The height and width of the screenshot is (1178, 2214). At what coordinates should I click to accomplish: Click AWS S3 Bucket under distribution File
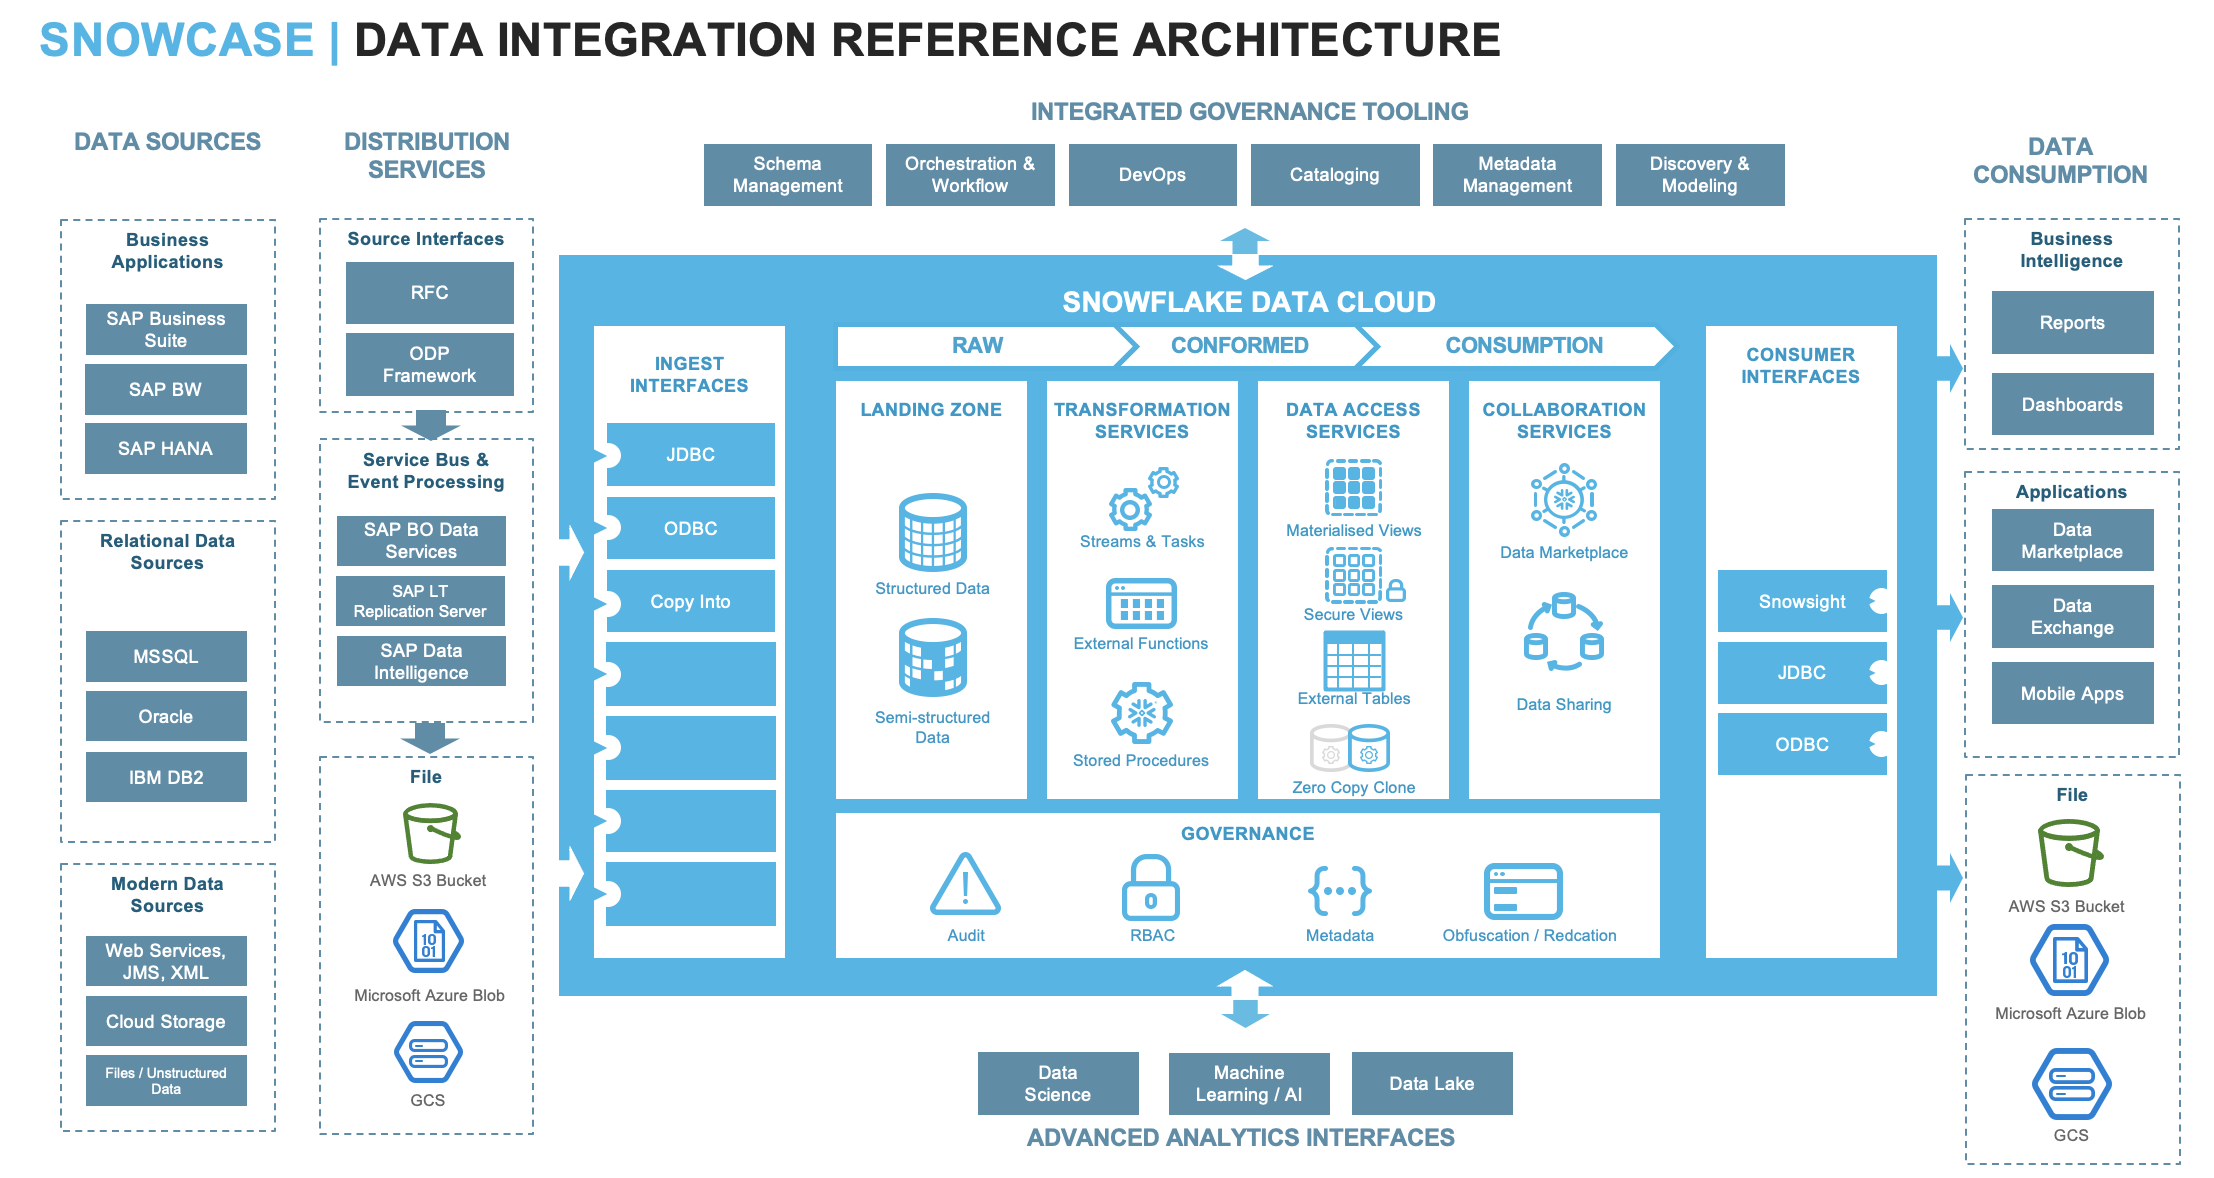point(430,833)
